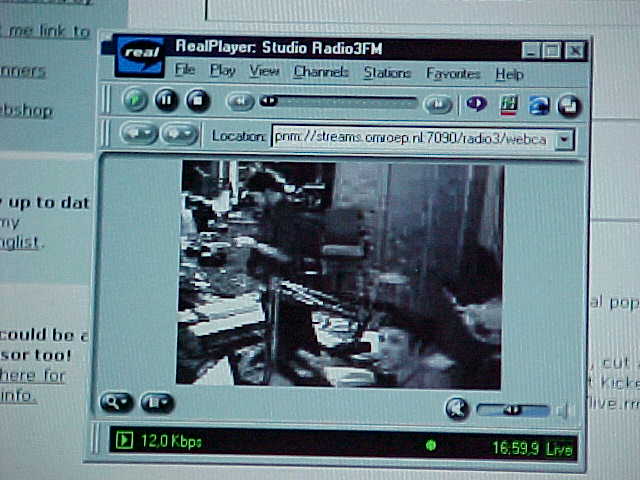Stop playback with the Stop button
The width and height of the screenshot is (640, 480).
click(x=198, y=100)
